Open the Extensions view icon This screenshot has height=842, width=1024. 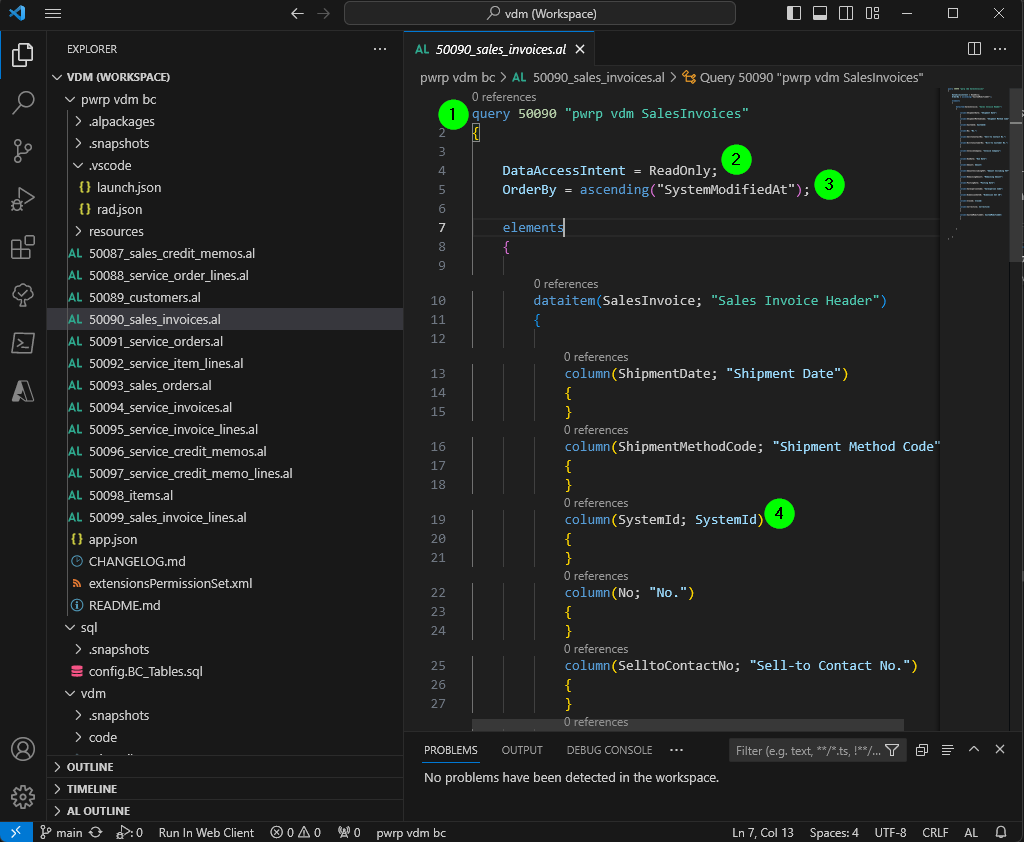[23, 248]
